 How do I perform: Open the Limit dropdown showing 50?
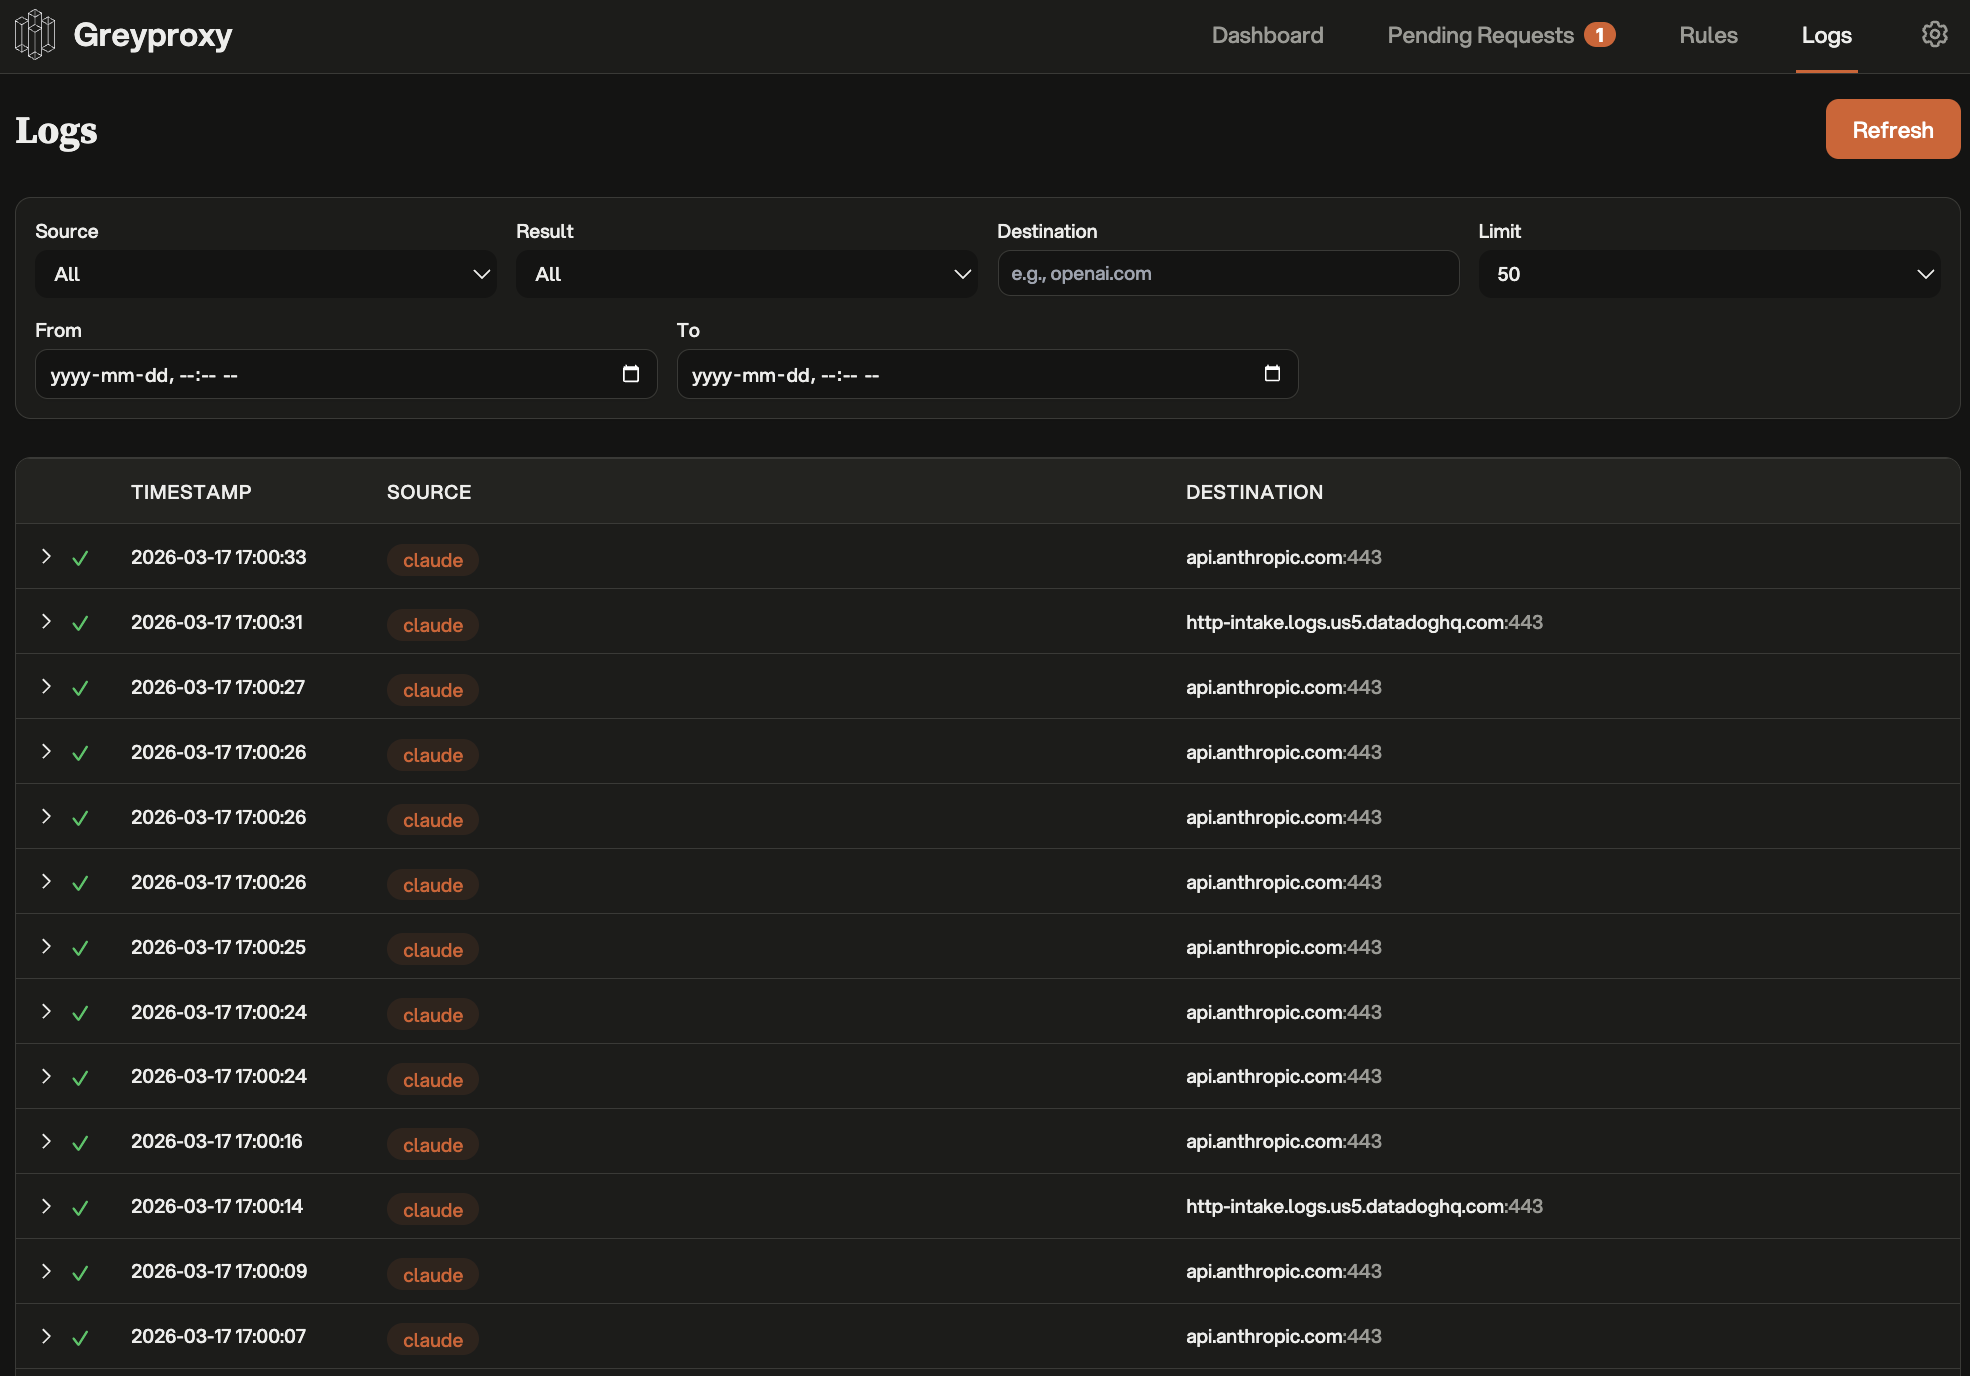pyautogui.click(x=1709, y=274)
